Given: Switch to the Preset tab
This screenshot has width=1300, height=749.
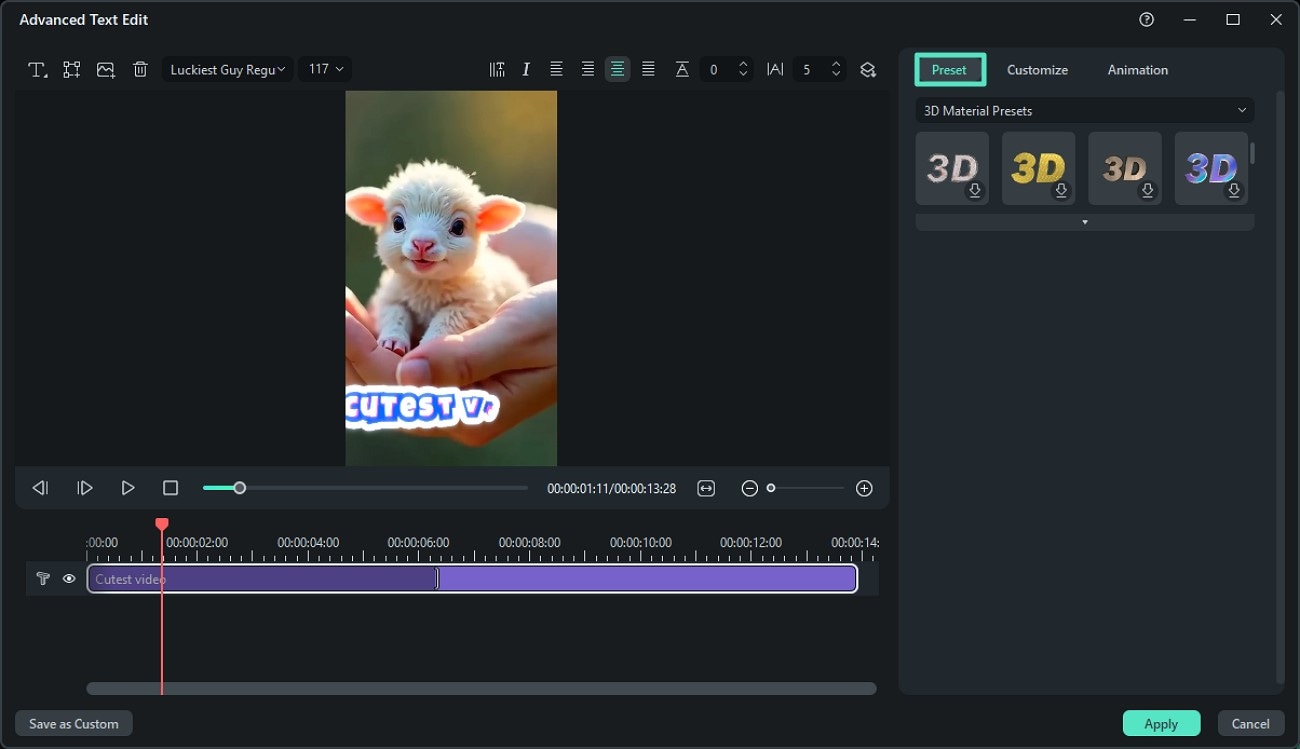Looking at the screenshot, I should 950,70.
